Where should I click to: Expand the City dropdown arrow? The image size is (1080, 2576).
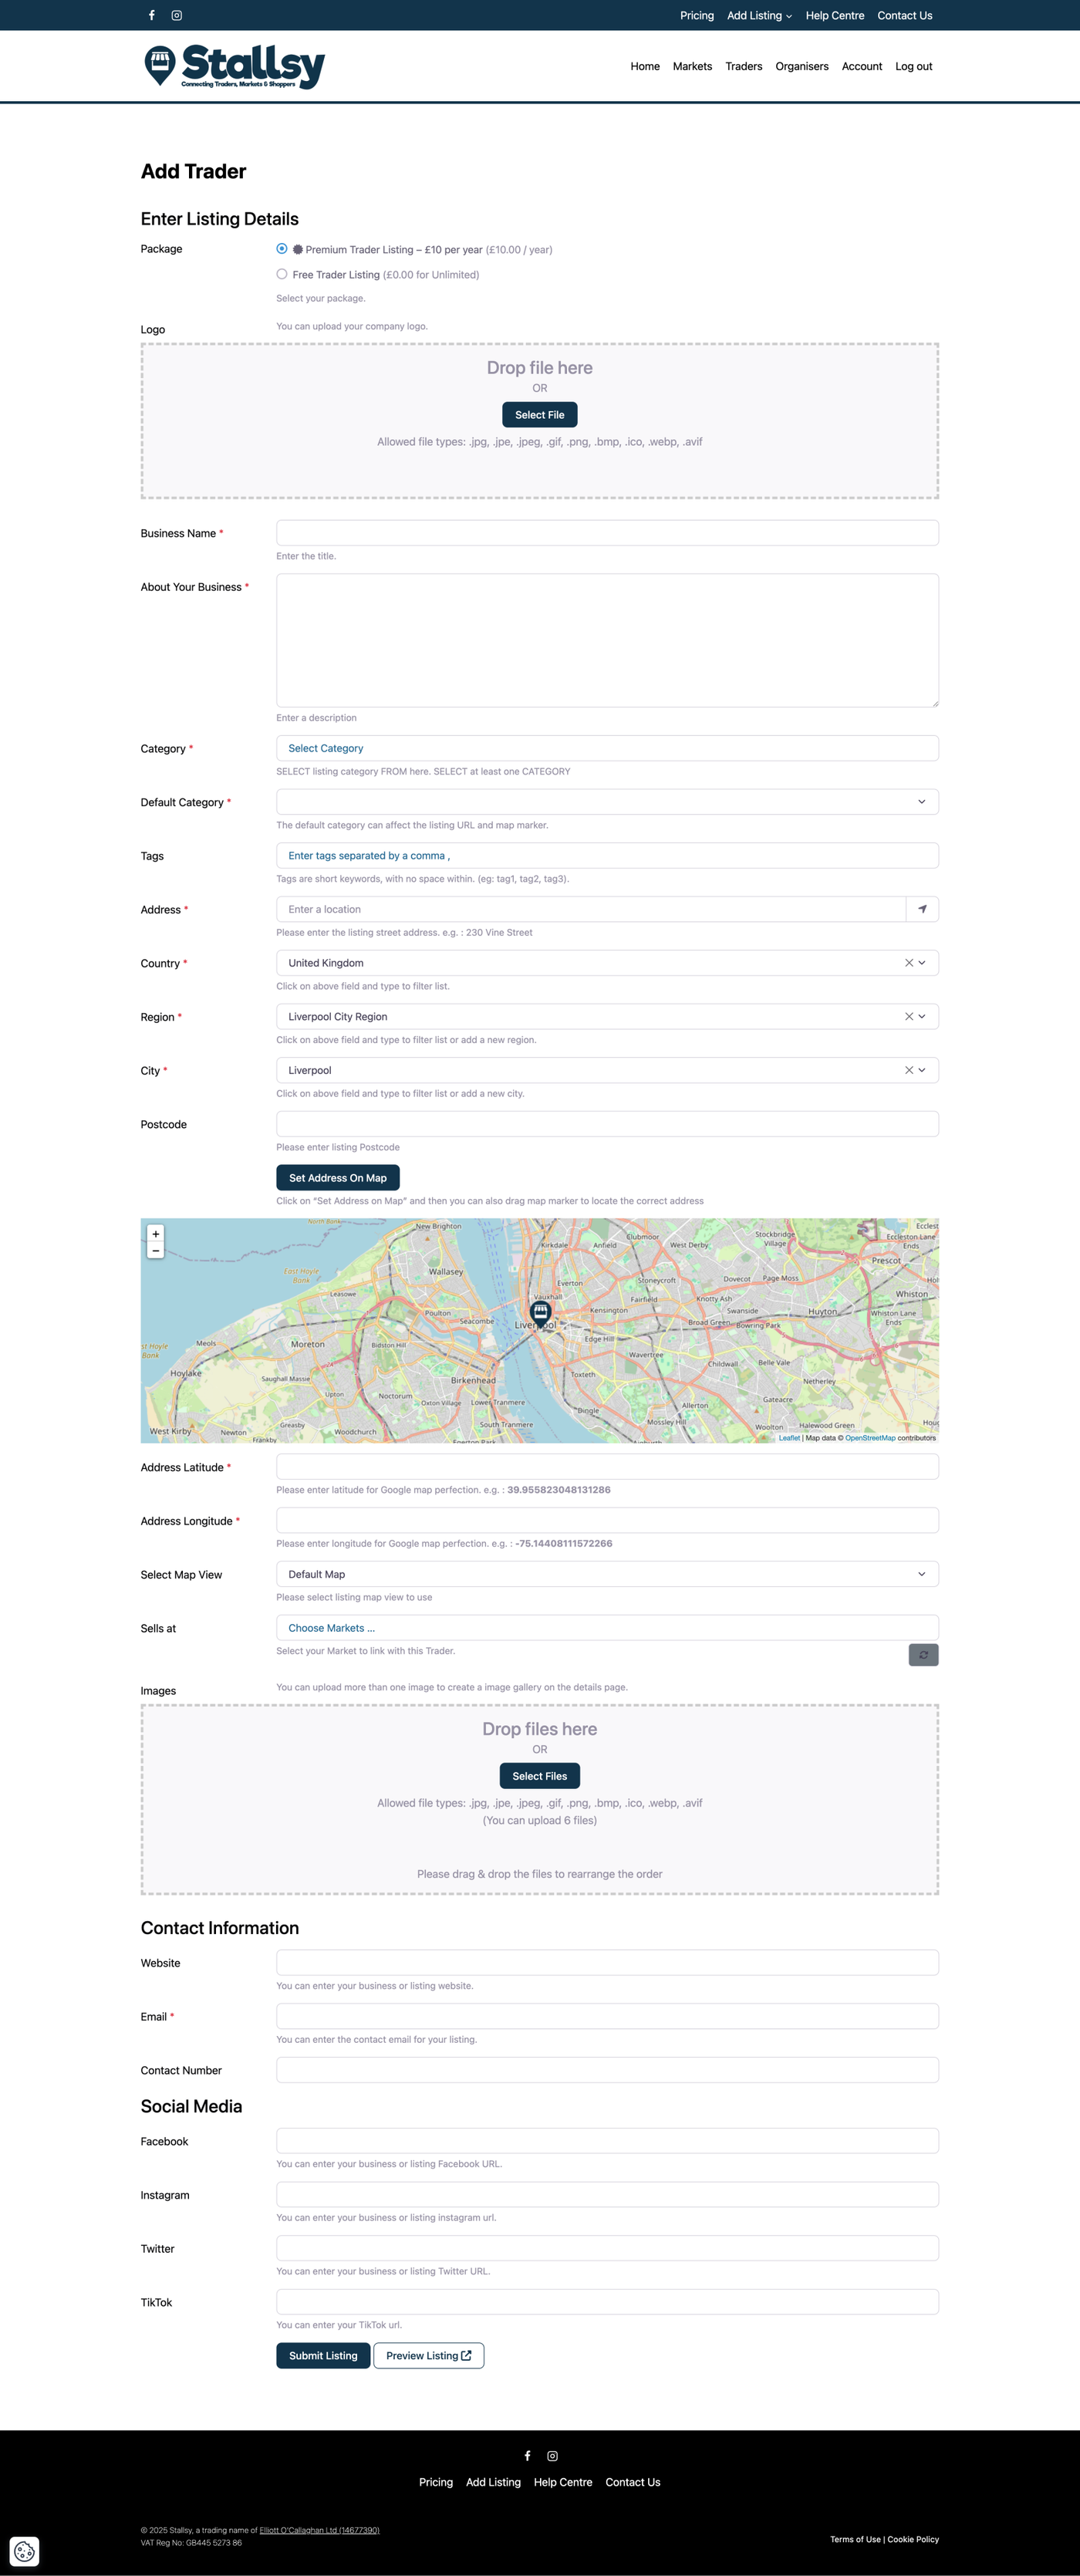922,1070
